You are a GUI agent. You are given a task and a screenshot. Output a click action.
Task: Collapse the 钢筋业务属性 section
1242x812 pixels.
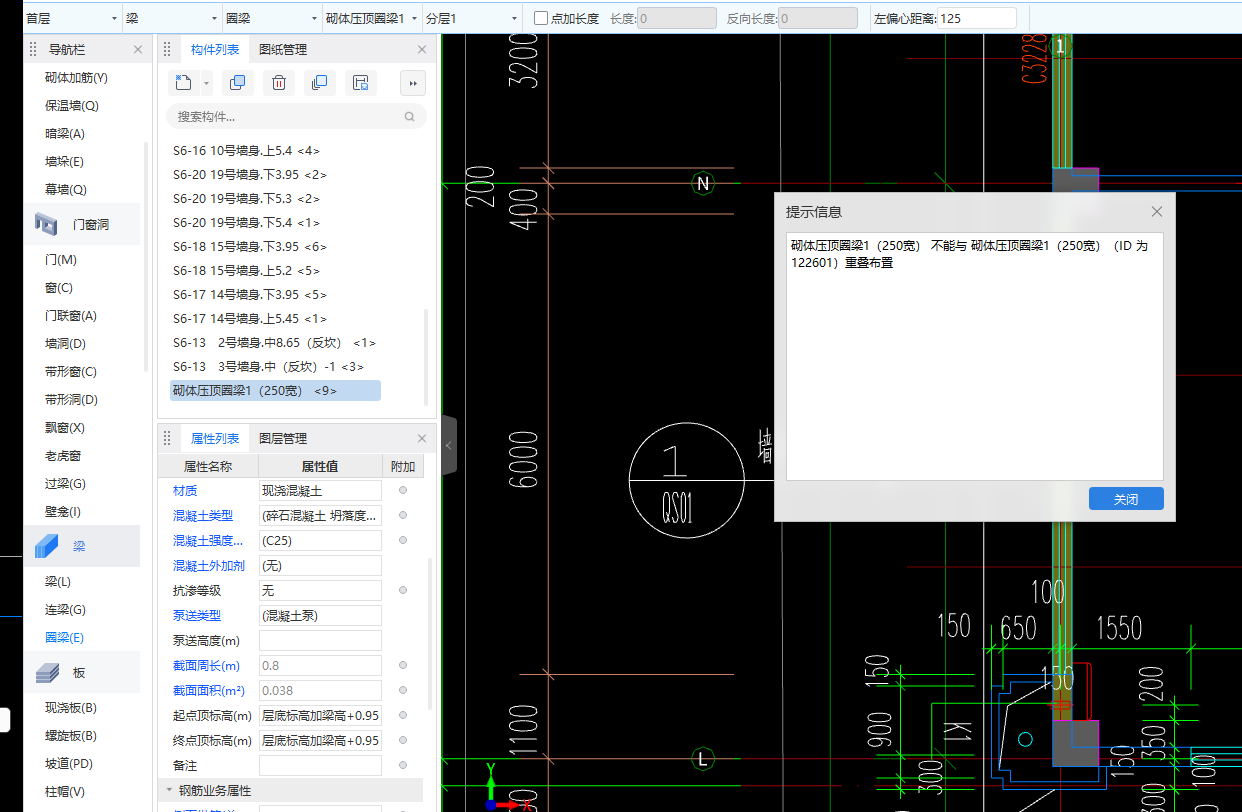coord(169,790)
